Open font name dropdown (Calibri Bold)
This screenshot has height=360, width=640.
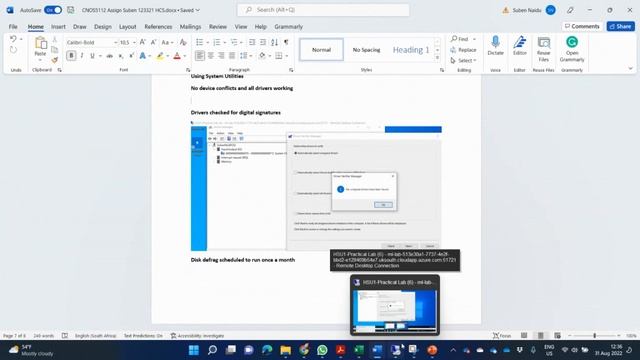point(116,42)
